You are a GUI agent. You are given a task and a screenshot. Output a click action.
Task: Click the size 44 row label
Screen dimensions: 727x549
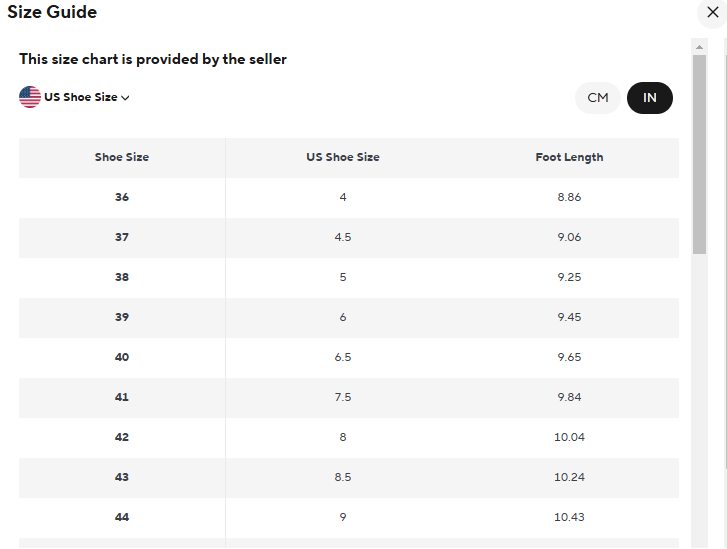pyautogui.click(x=122, y=517)
